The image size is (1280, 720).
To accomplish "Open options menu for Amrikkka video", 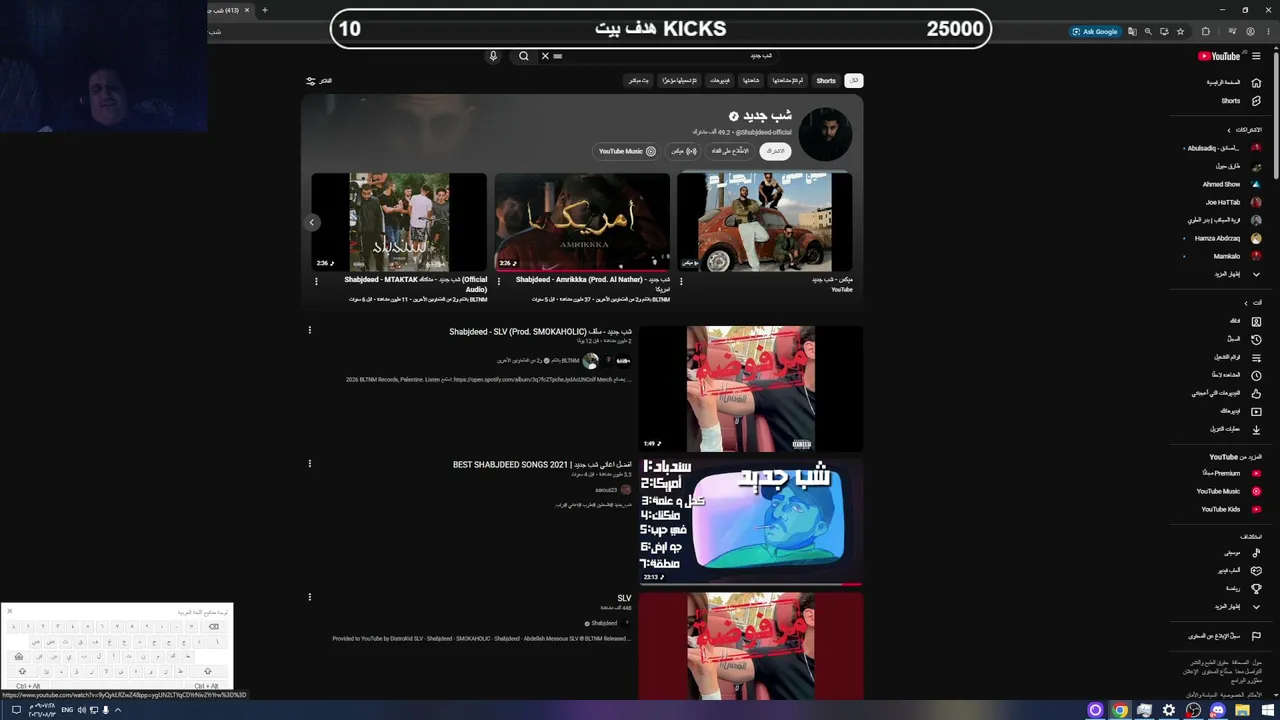I will point(499,282).
